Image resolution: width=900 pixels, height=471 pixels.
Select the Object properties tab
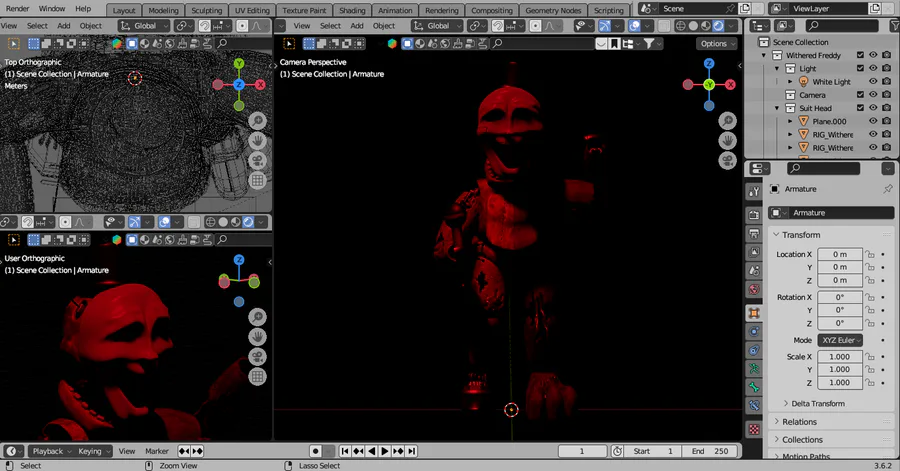click(754, 313)
